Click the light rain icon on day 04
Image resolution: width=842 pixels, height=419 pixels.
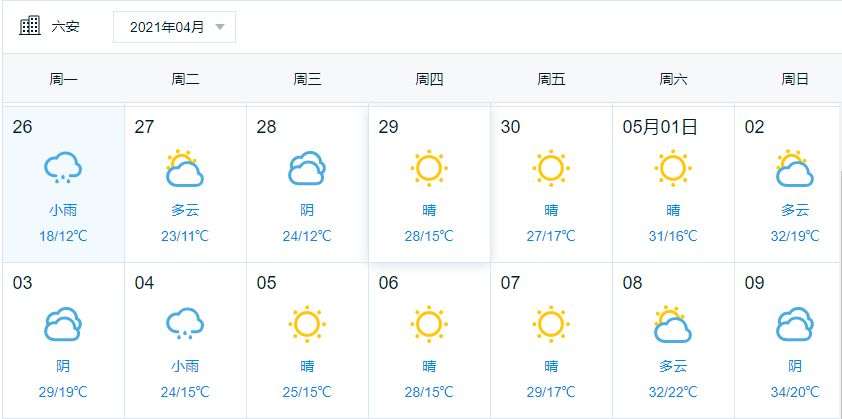tap(185, 323)
